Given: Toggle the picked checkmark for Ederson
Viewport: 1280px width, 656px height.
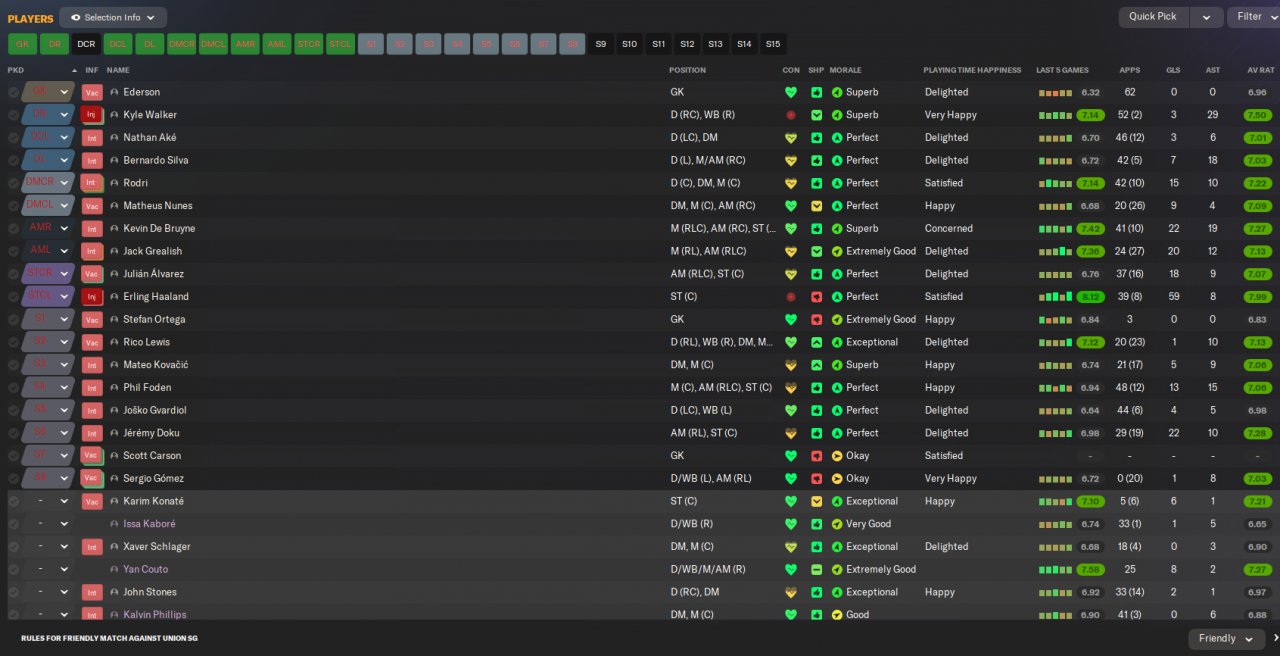Looking at the screenshot, I should [x=13, y=92].
